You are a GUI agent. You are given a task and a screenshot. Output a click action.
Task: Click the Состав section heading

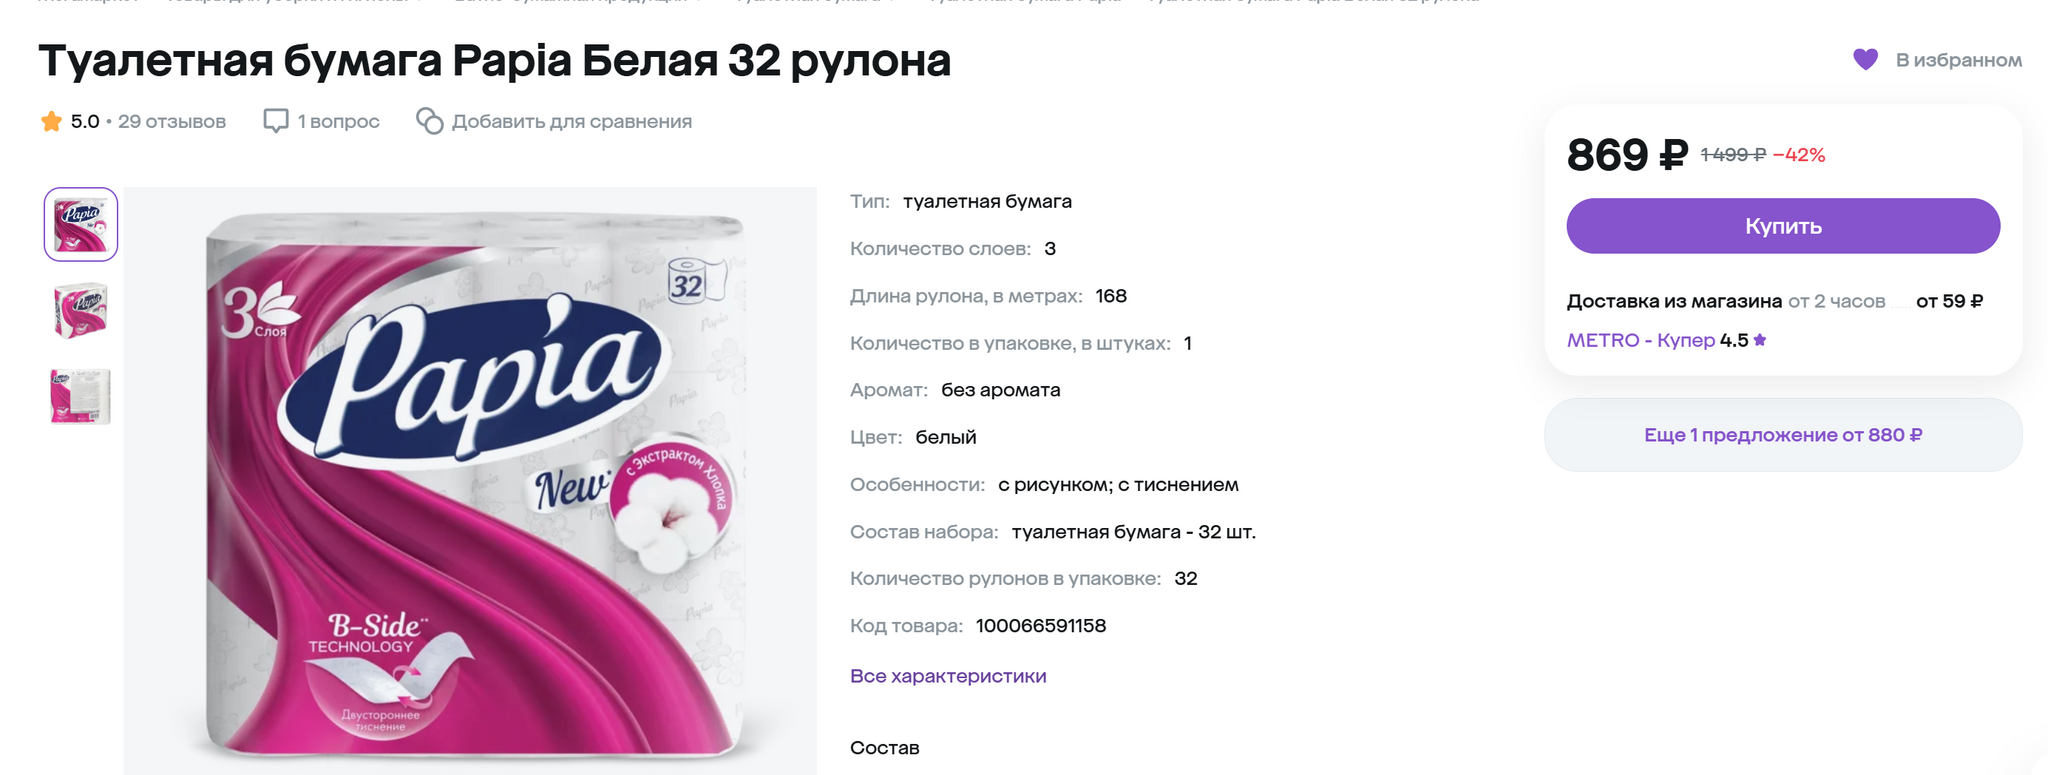pos(885,748)
